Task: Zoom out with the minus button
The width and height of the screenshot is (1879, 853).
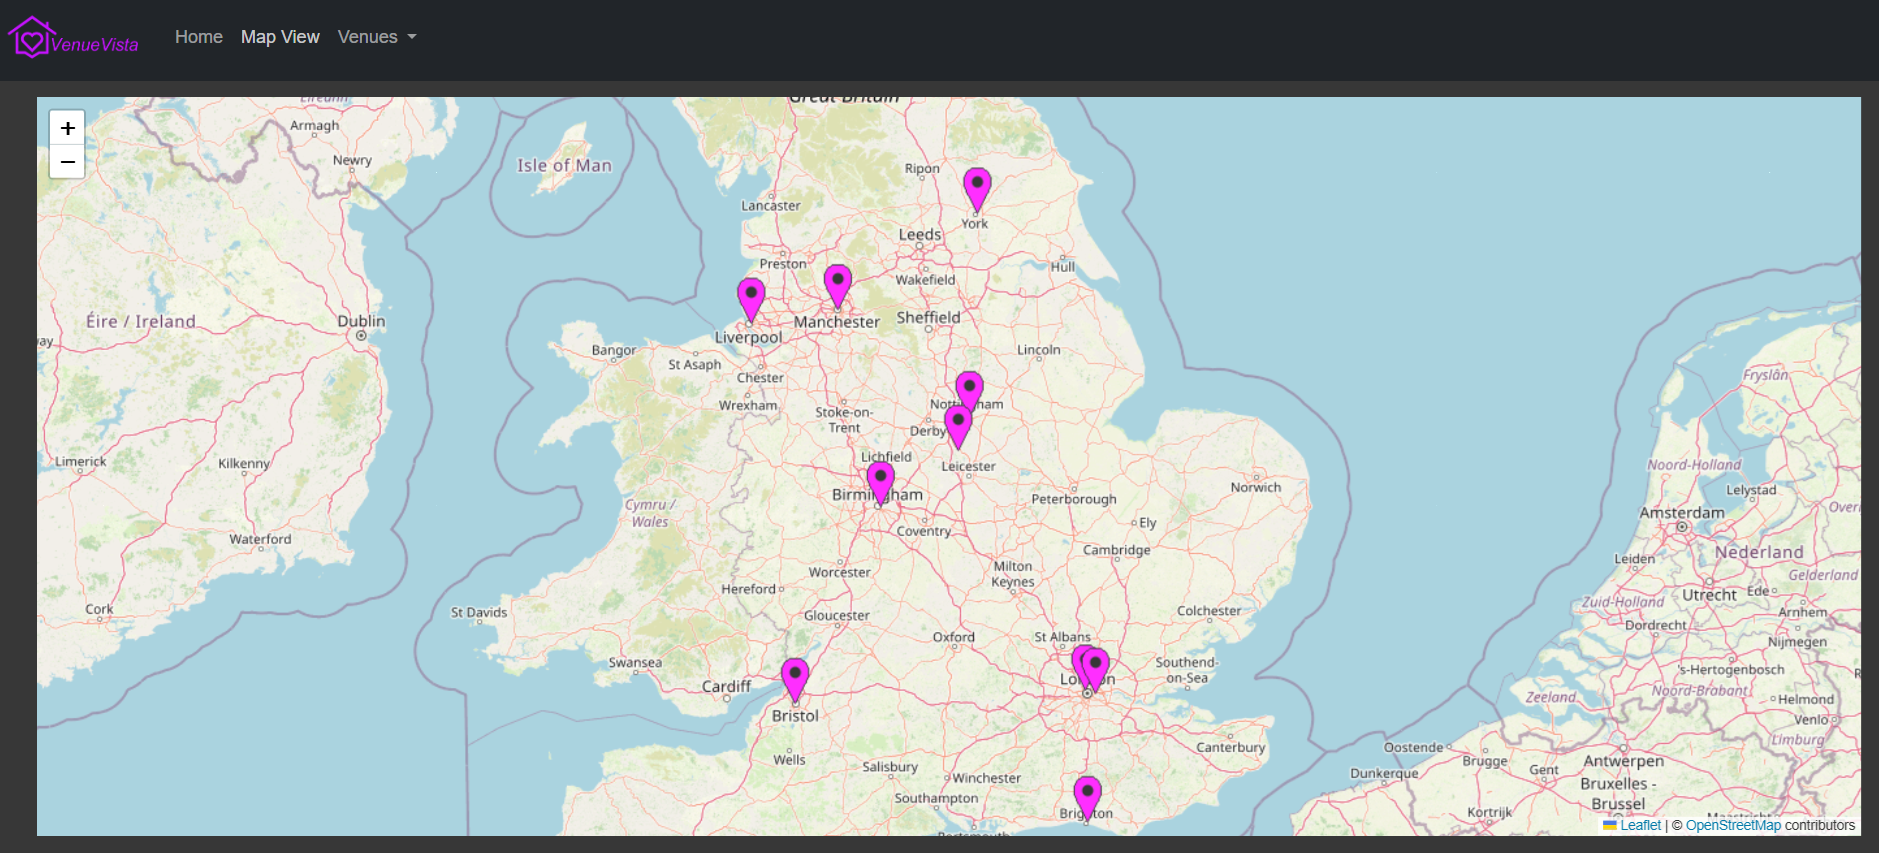Action: tap(67, 162)
